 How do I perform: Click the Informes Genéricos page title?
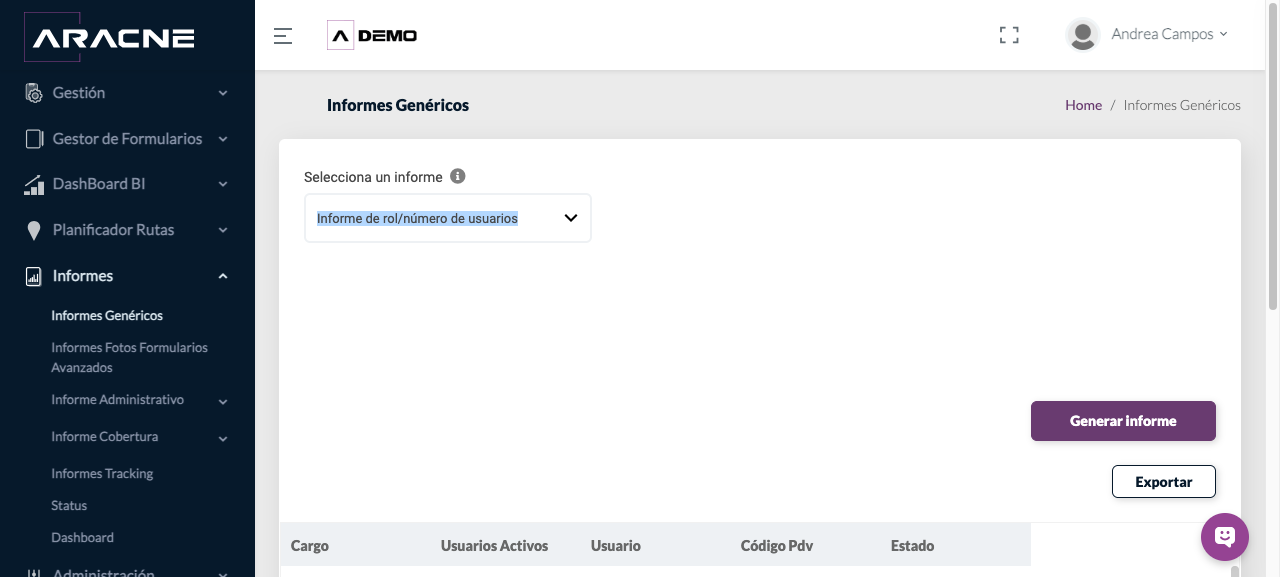[398, 105]
